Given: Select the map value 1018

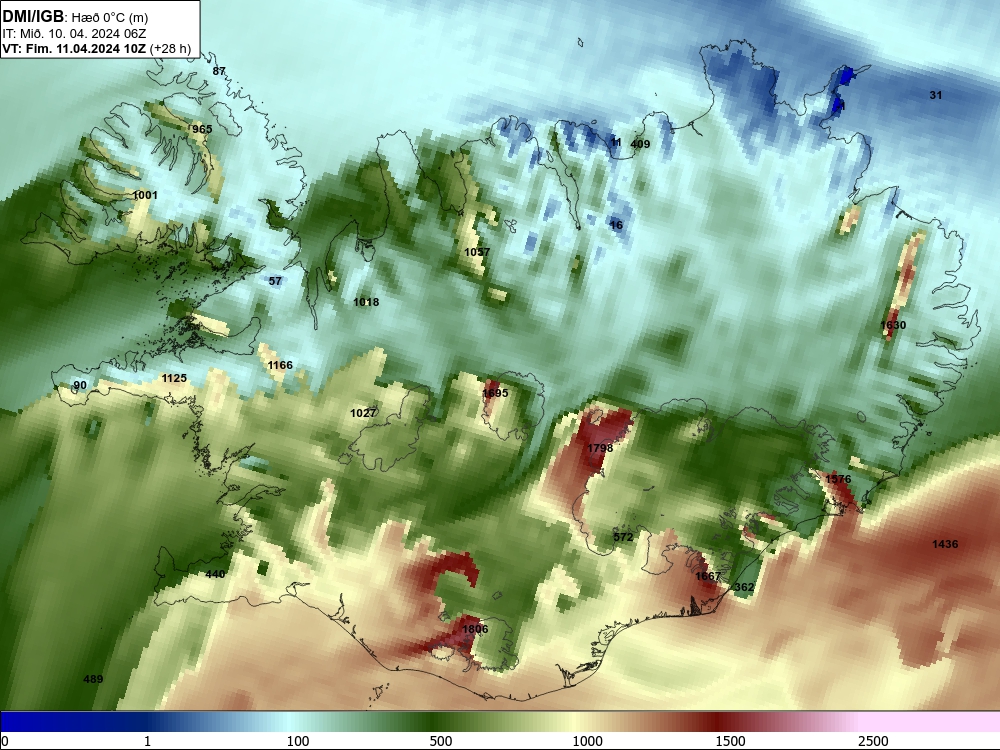Looking at the screenshot, I should (x=366, y=302).
